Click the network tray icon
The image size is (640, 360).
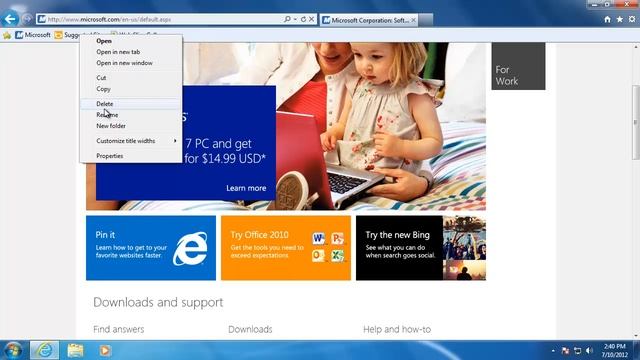(x=577, y=351)
